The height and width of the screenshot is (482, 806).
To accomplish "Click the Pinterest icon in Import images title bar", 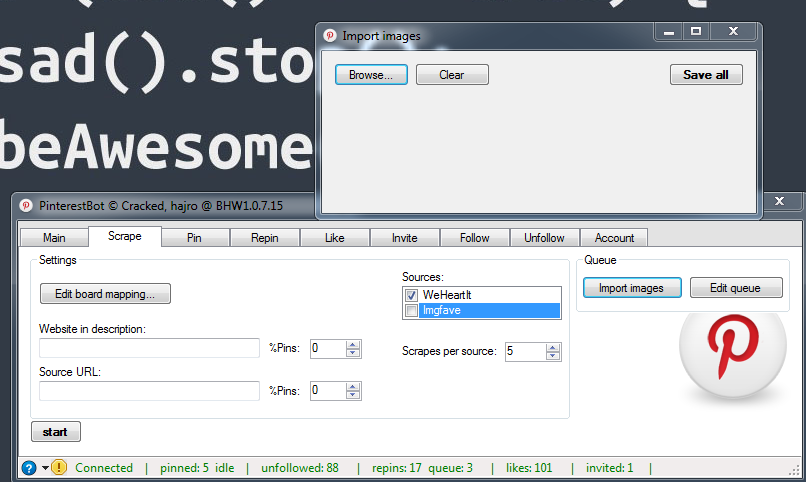I will 329,35.
